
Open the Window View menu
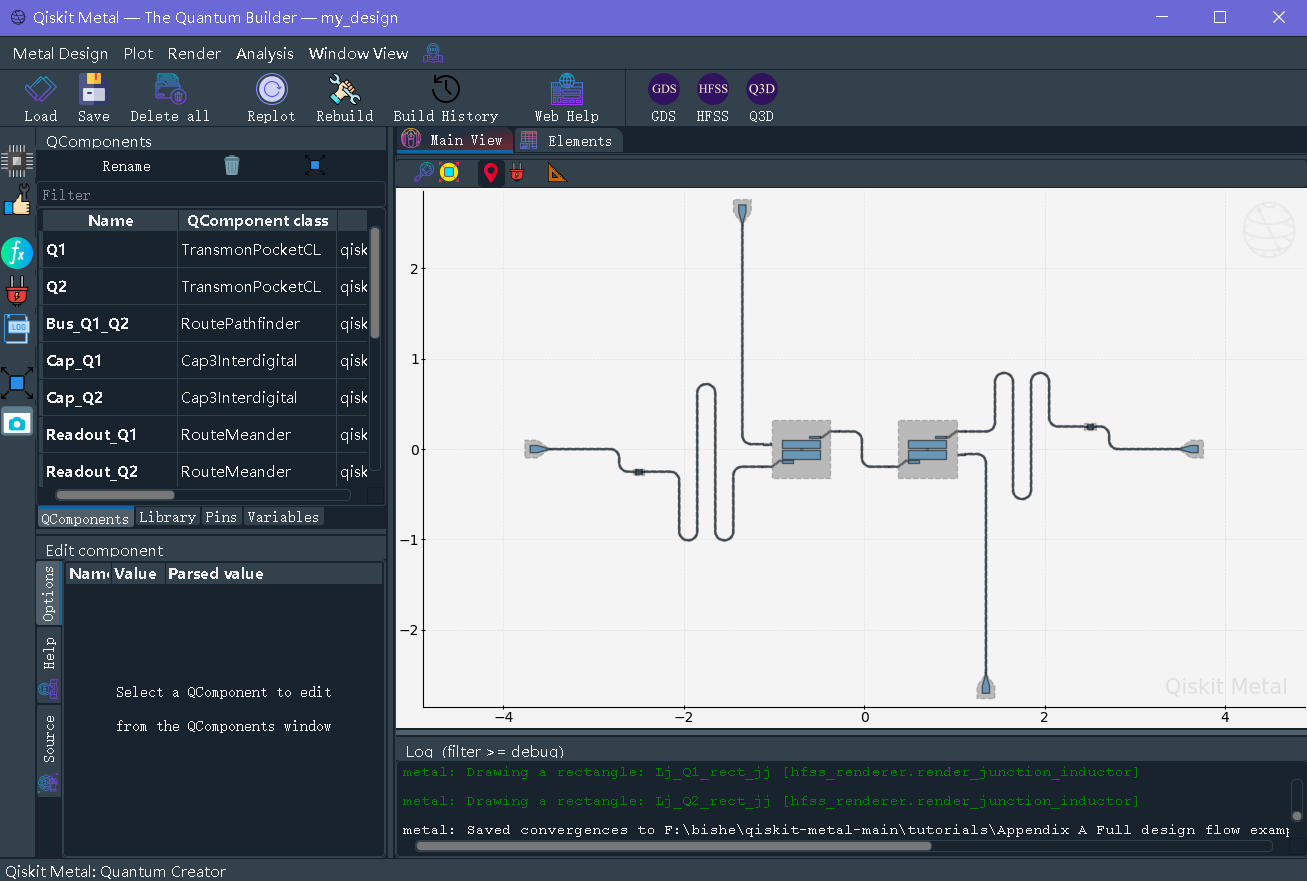[358, 54]
